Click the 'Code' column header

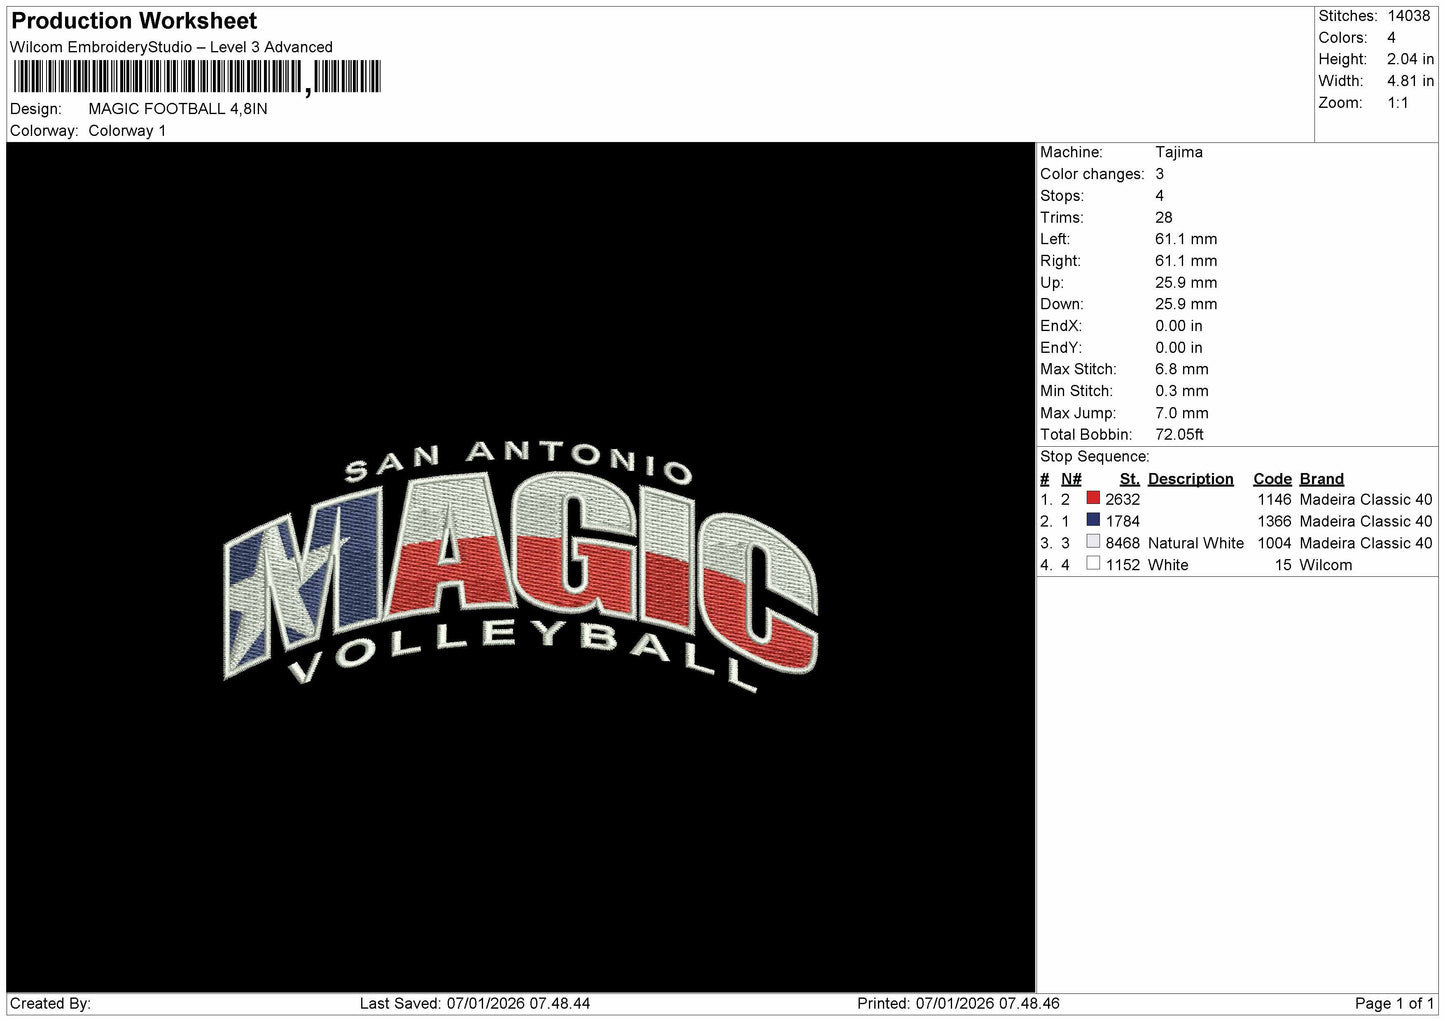pos(1273,479)
